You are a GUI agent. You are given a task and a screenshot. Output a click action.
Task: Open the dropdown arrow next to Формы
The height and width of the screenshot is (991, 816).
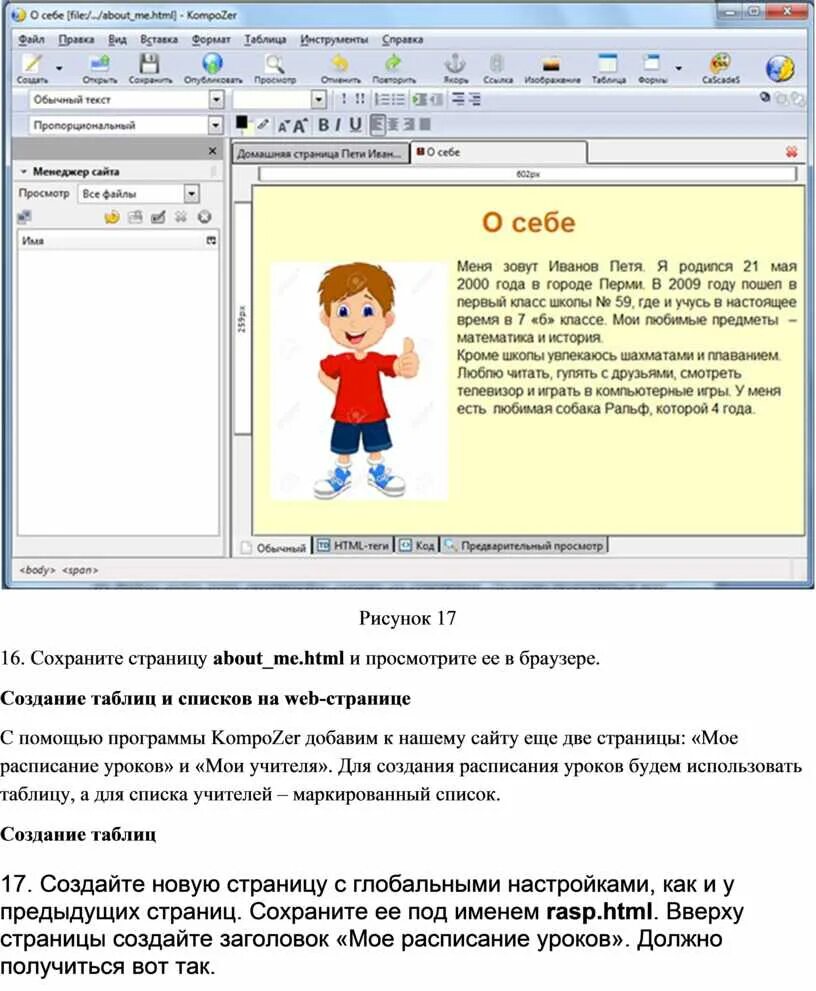point(678,68)
